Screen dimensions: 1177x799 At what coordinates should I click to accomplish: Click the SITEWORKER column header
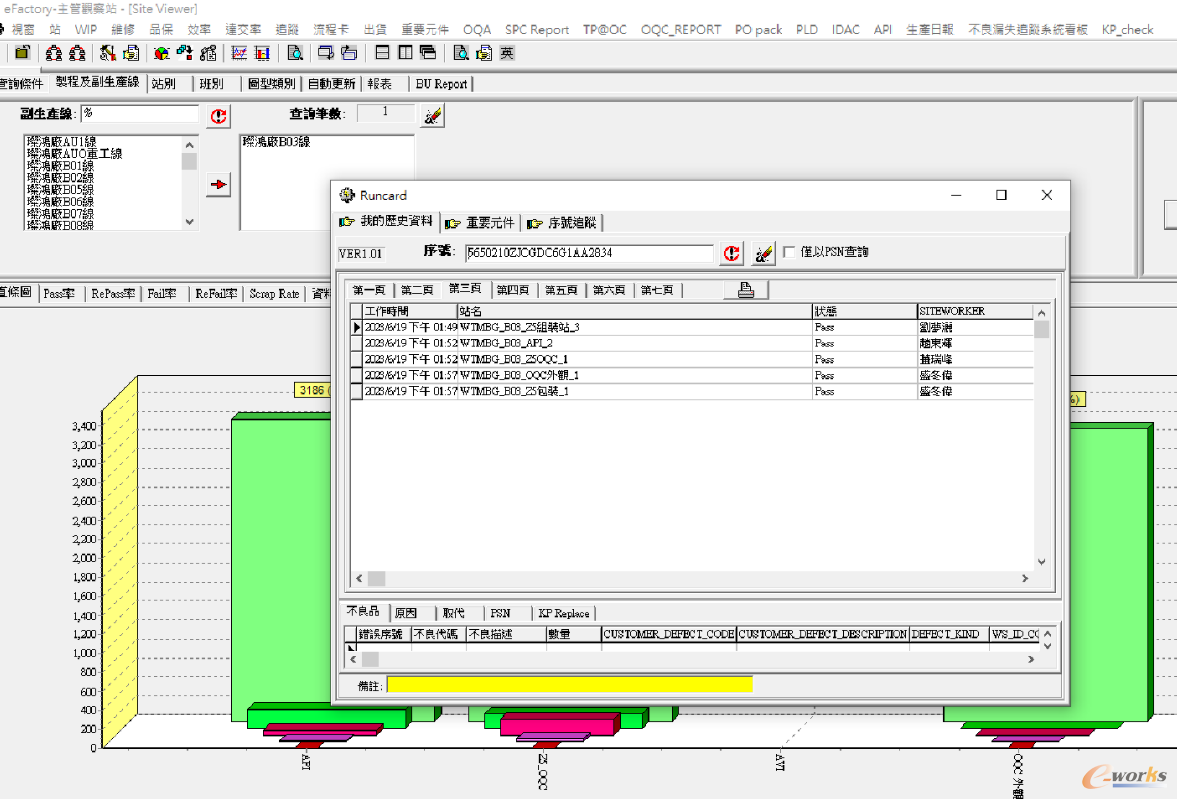pos(975,311)
